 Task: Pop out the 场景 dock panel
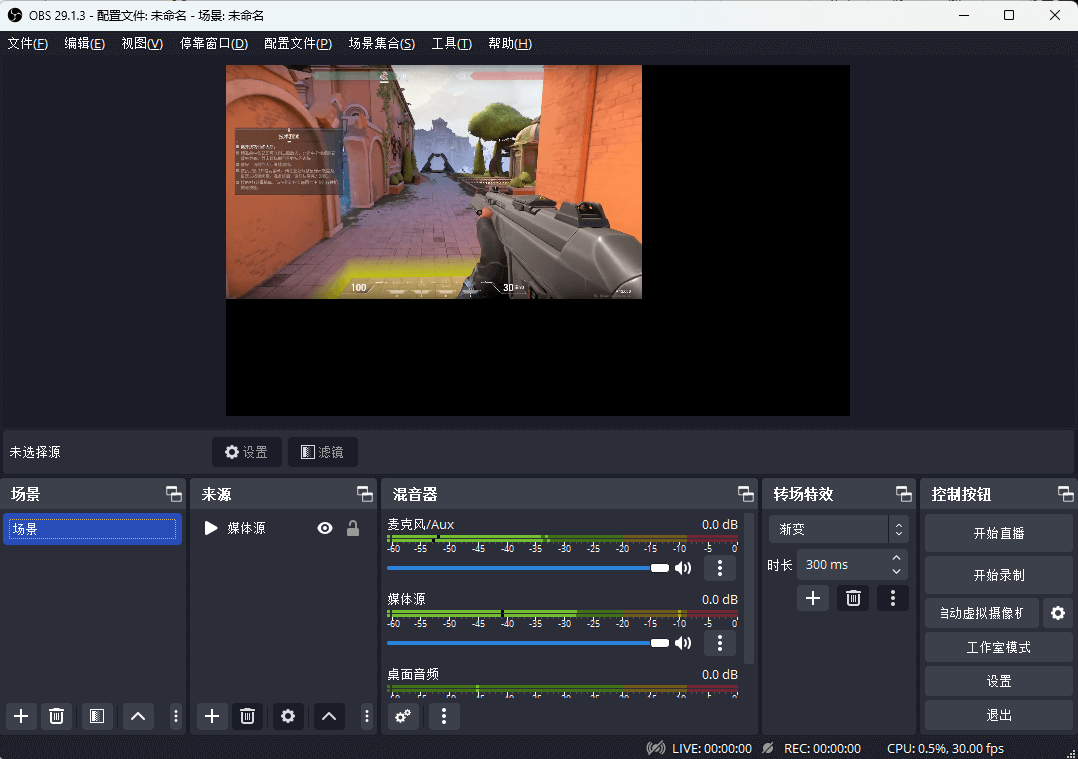(x=174, y=494)
